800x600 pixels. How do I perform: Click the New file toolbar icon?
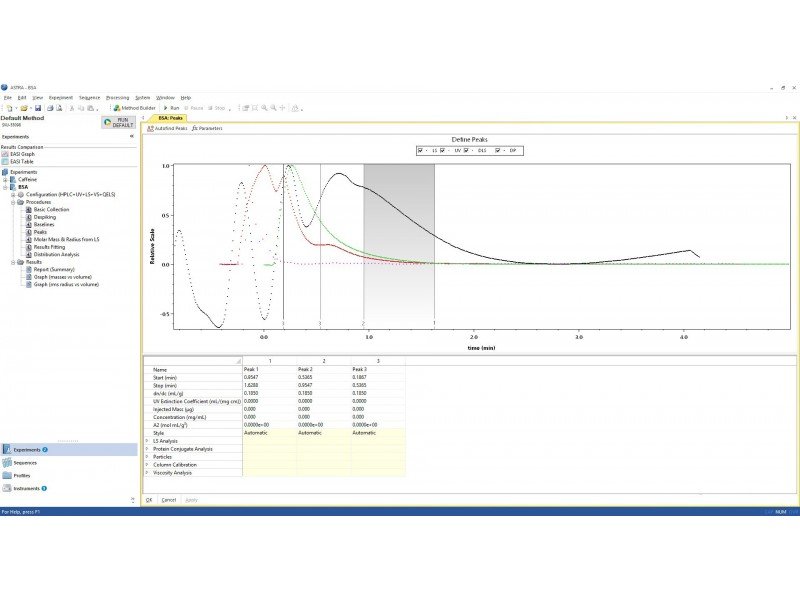tap(9, 108)
